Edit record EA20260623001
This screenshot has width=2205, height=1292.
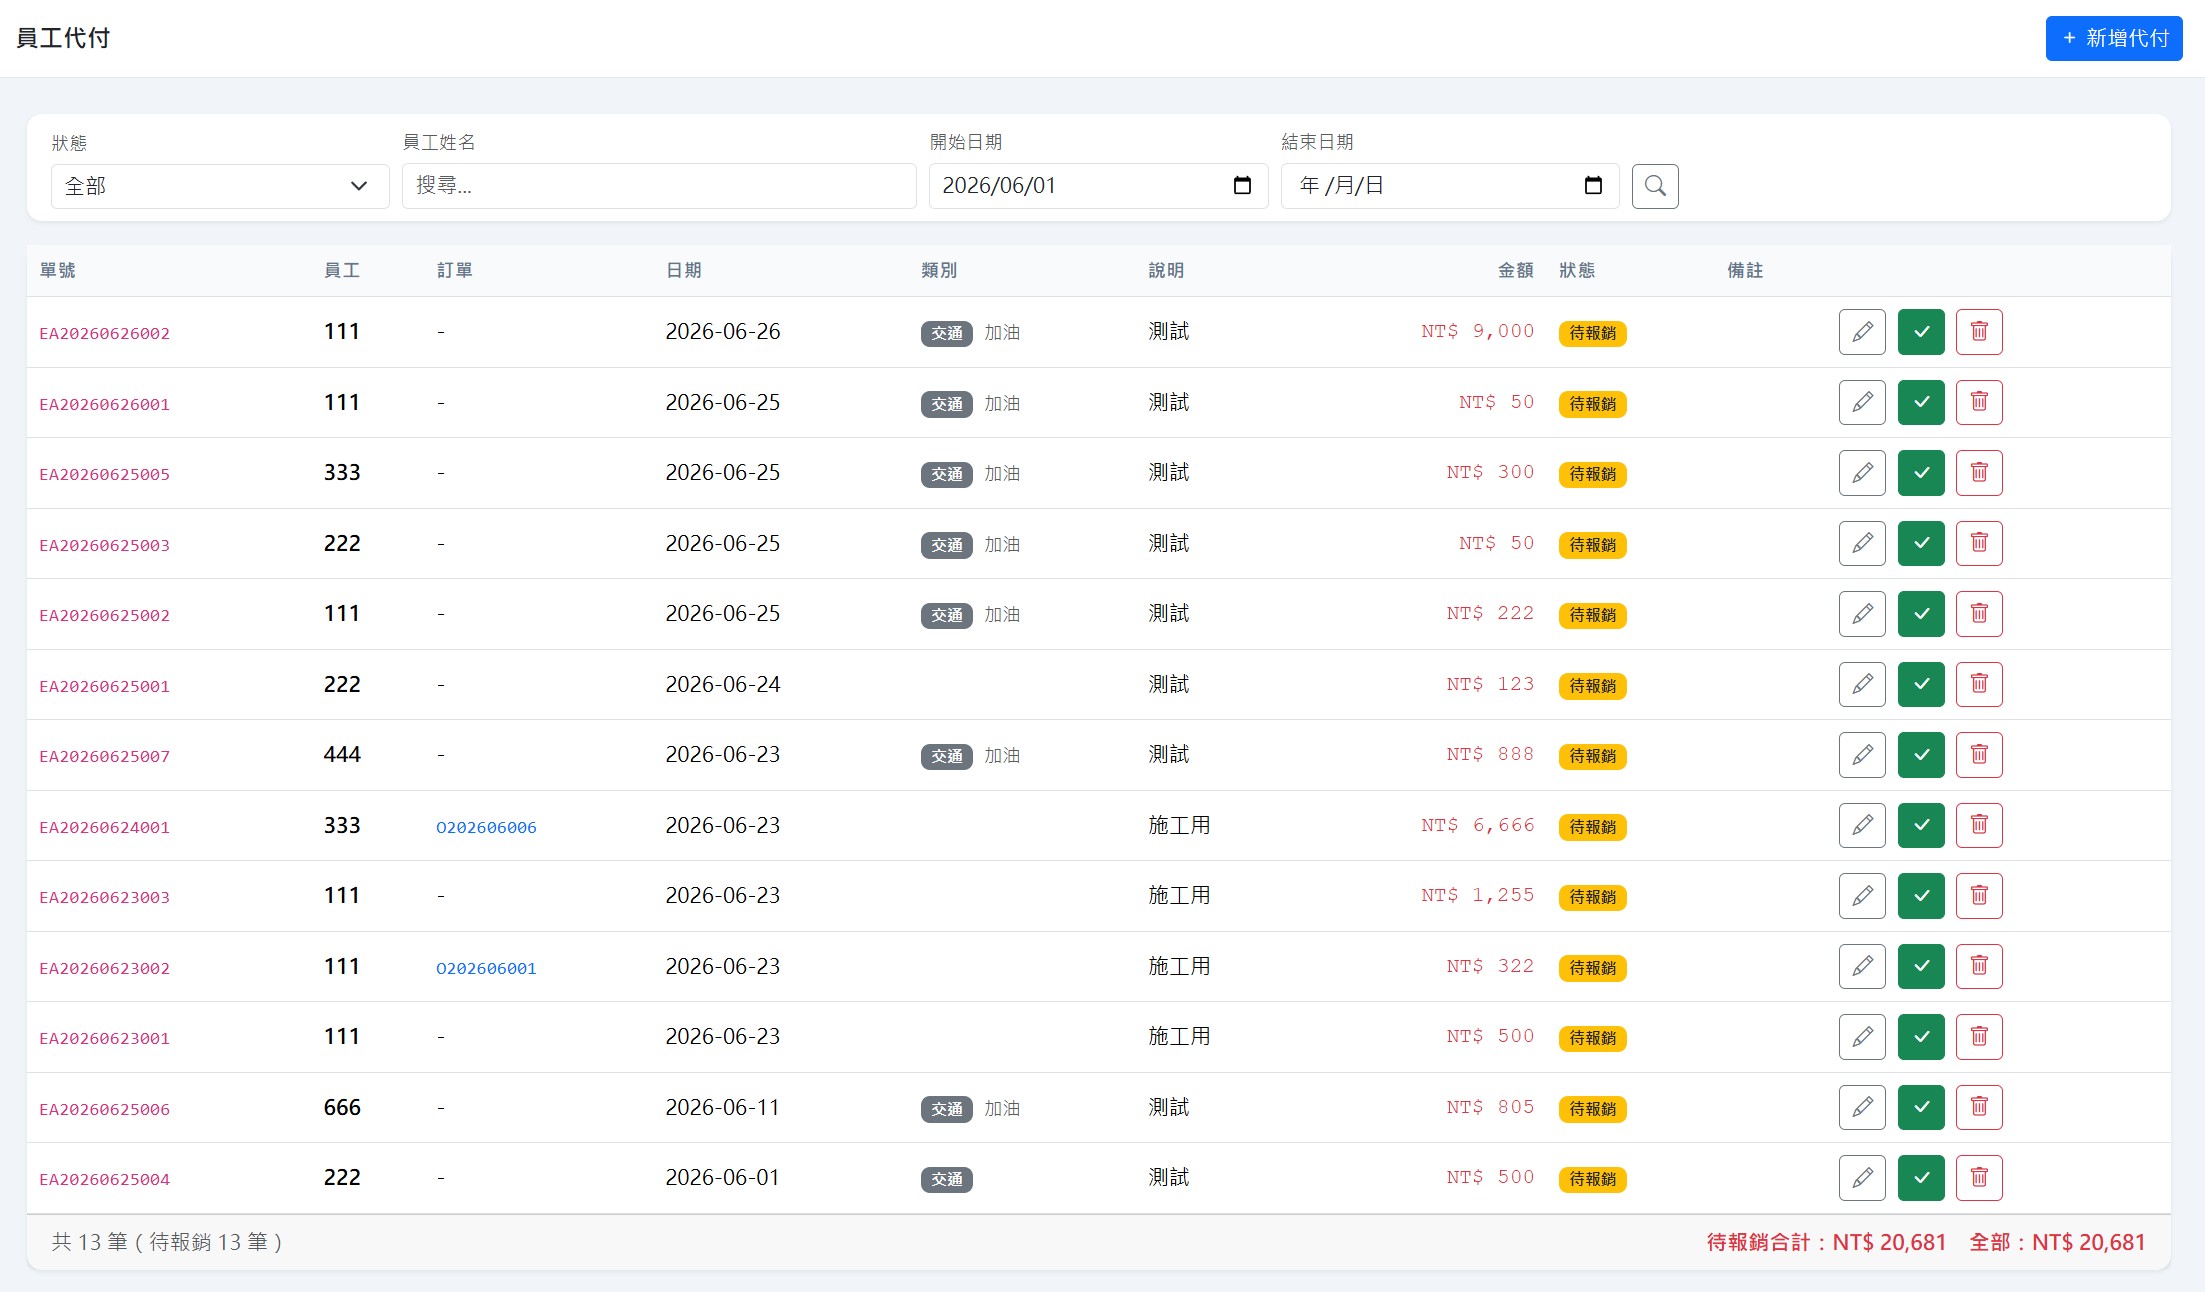(1862, 1037)
